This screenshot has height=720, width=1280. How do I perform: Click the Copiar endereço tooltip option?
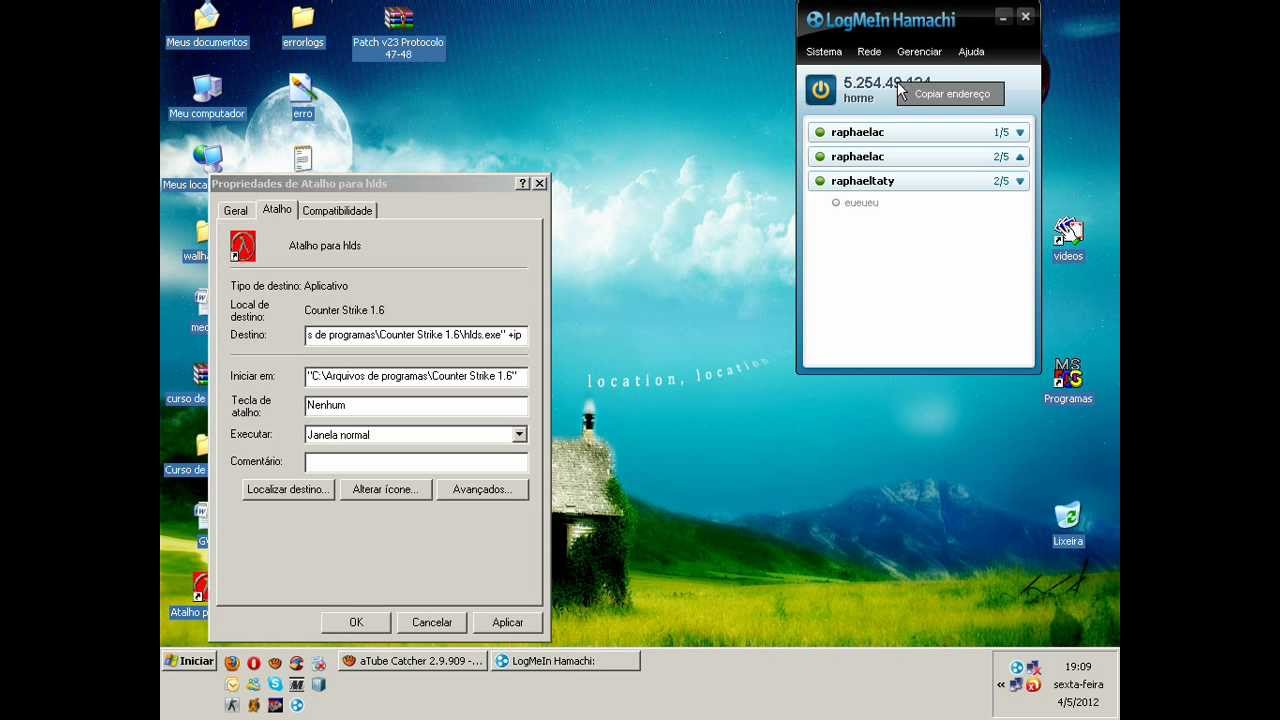click(952, 94)
